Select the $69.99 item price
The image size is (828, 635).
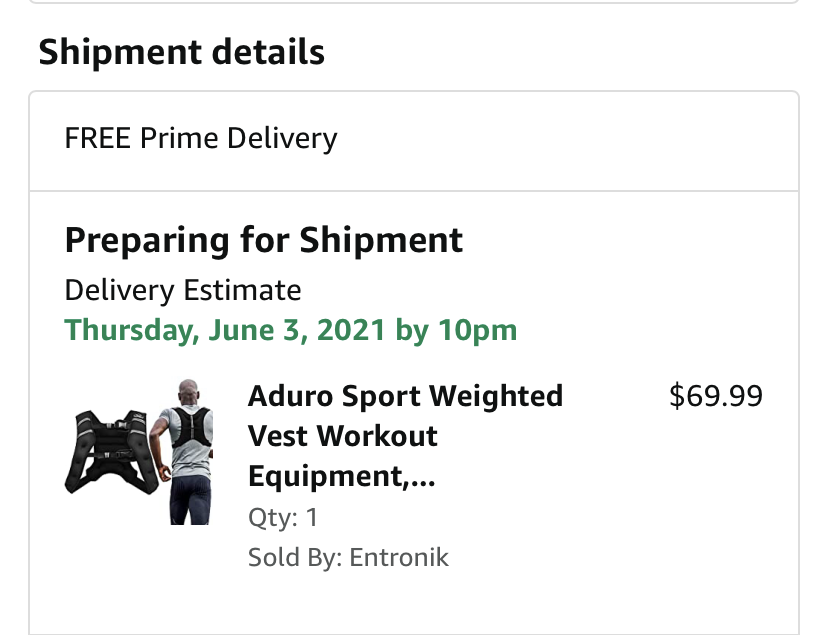pos(716,396)
